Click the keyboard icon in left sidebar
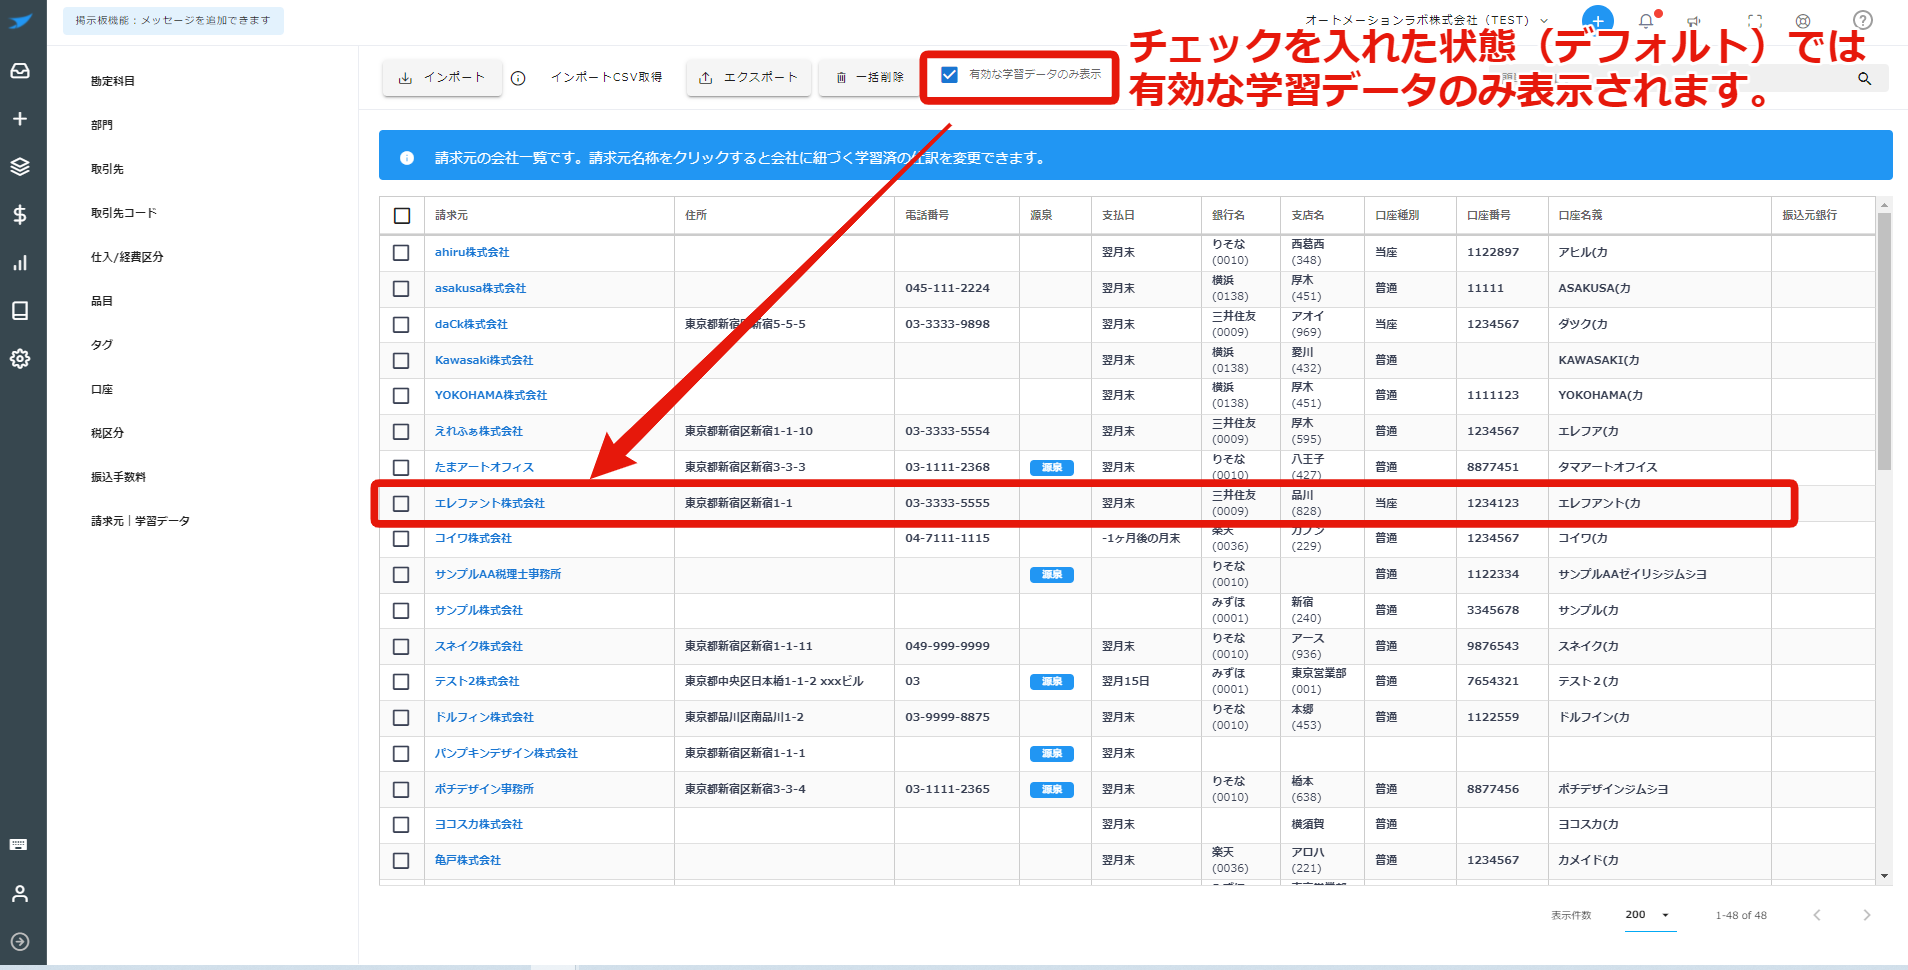This screenshot has height=970, width=1908. point(18,845)
